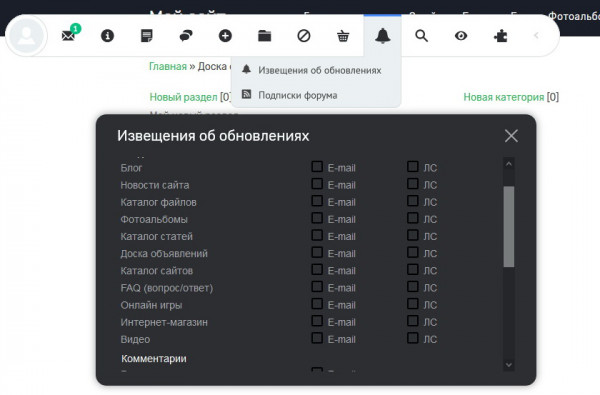Open the puzzle piece modules icon
Image resolution: width=600 pixels, height=395 pixels.
coord(501,36)
